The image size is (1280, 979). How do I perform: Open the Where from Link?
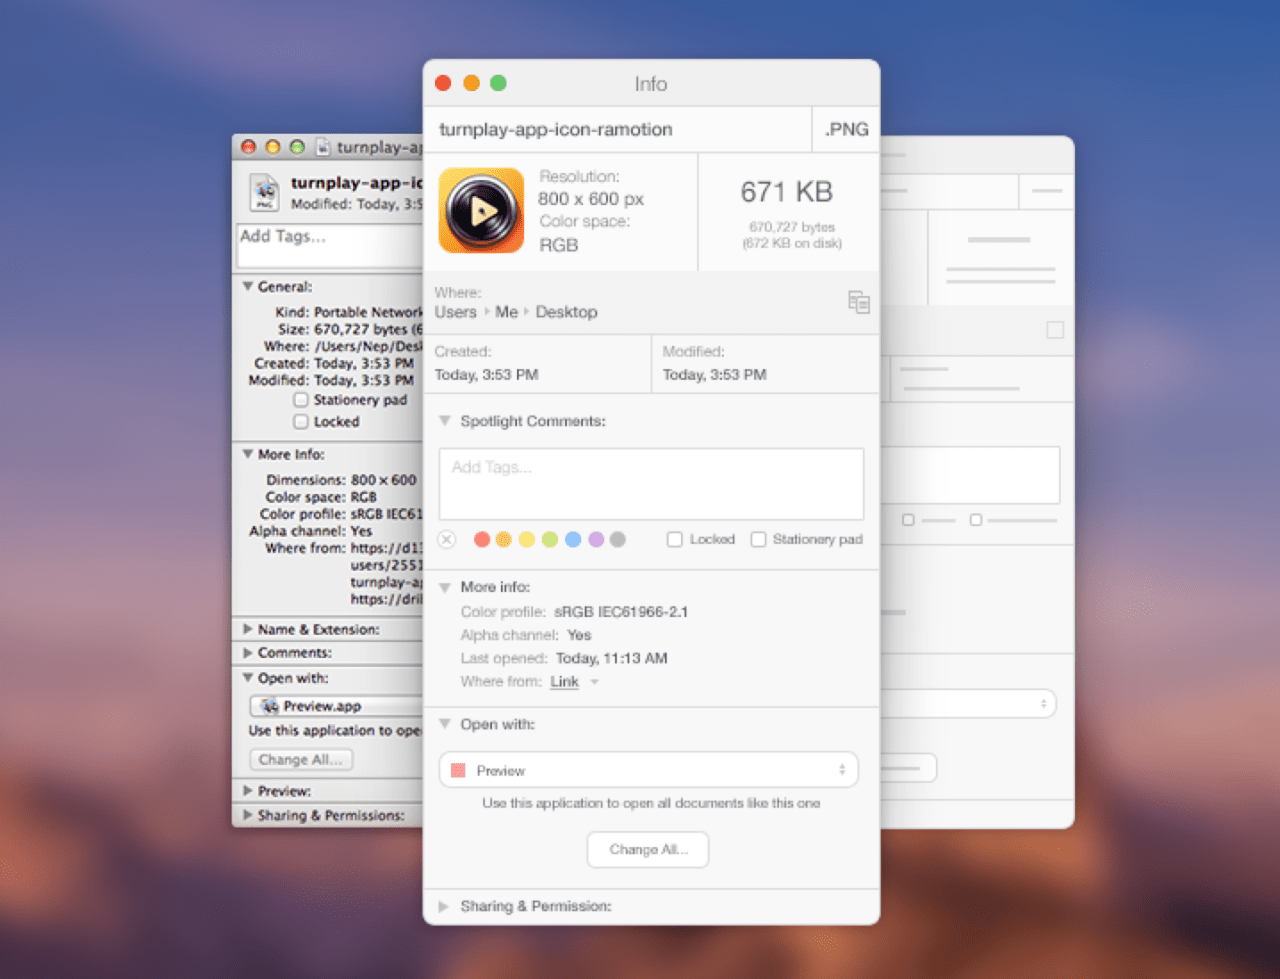[564, 682]
